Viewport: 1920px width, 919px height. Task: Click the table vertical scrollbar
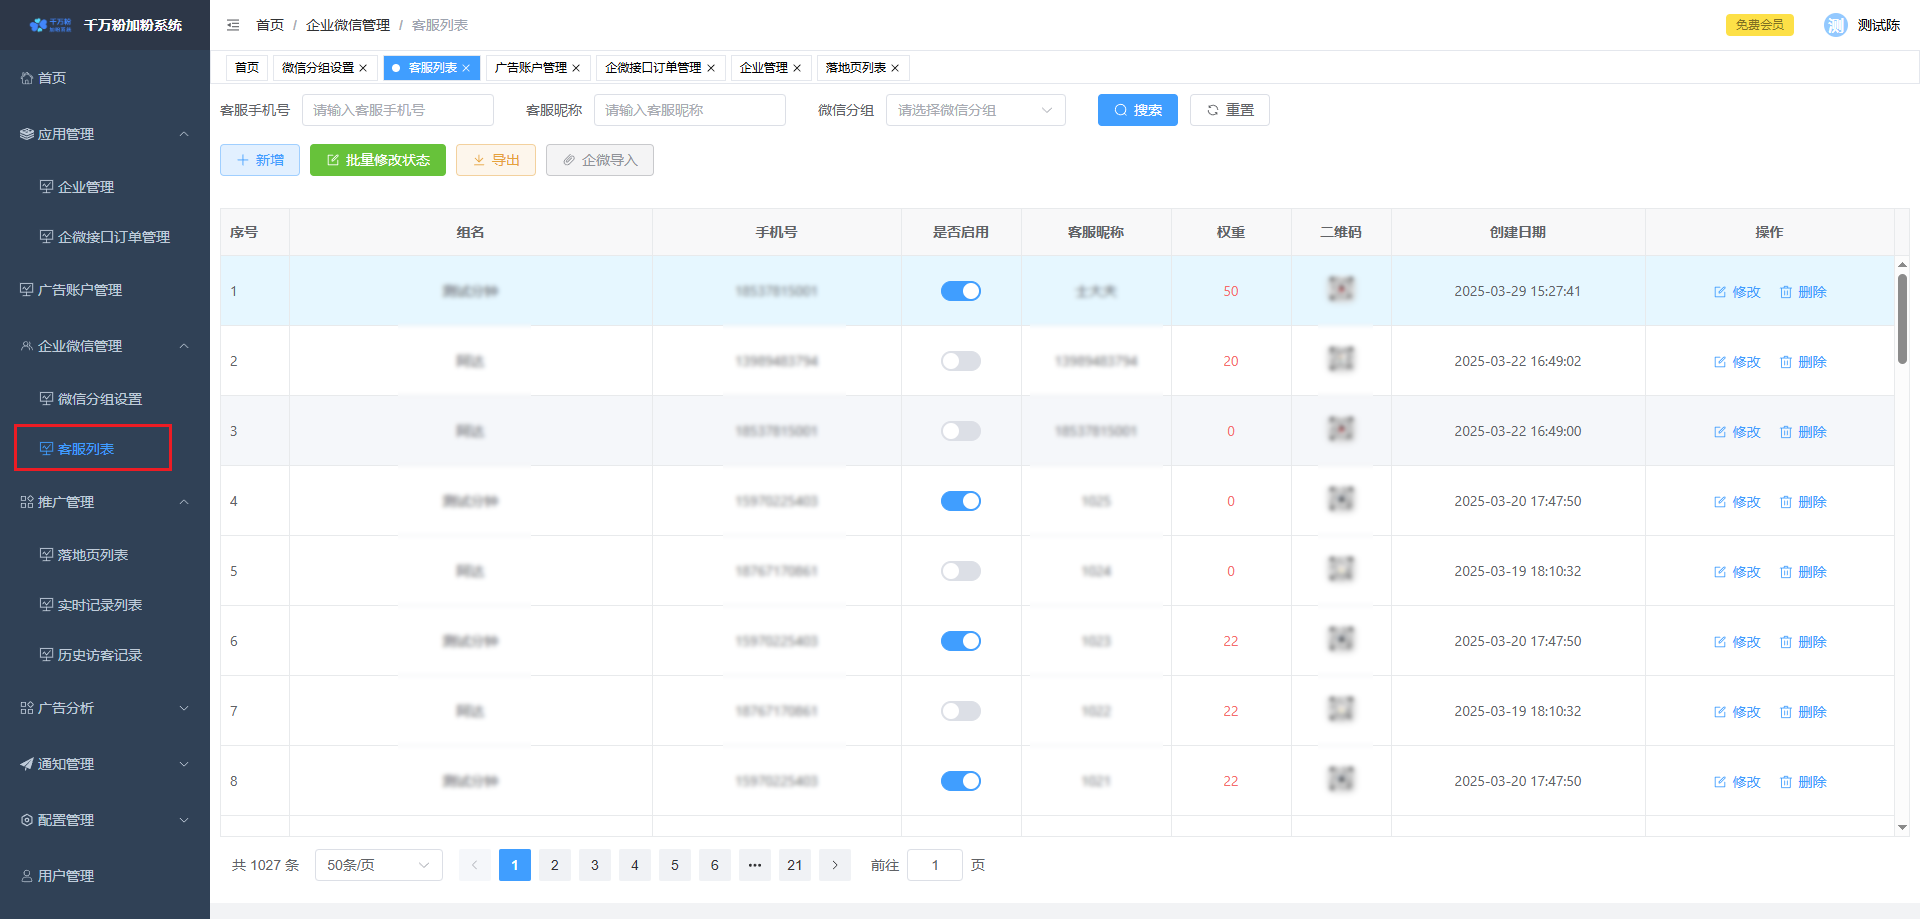(1902, 320)
